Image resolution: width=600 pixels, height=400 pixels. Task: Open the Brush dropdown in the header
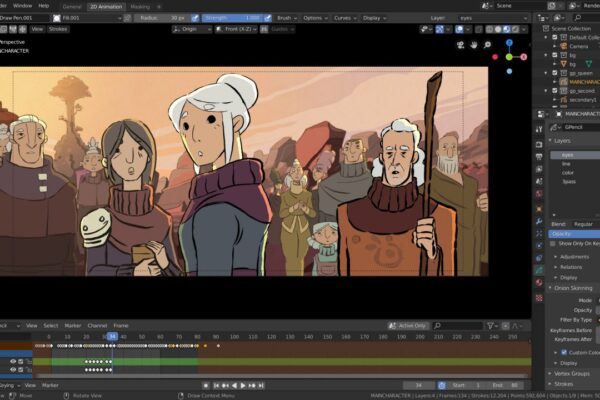284,18
